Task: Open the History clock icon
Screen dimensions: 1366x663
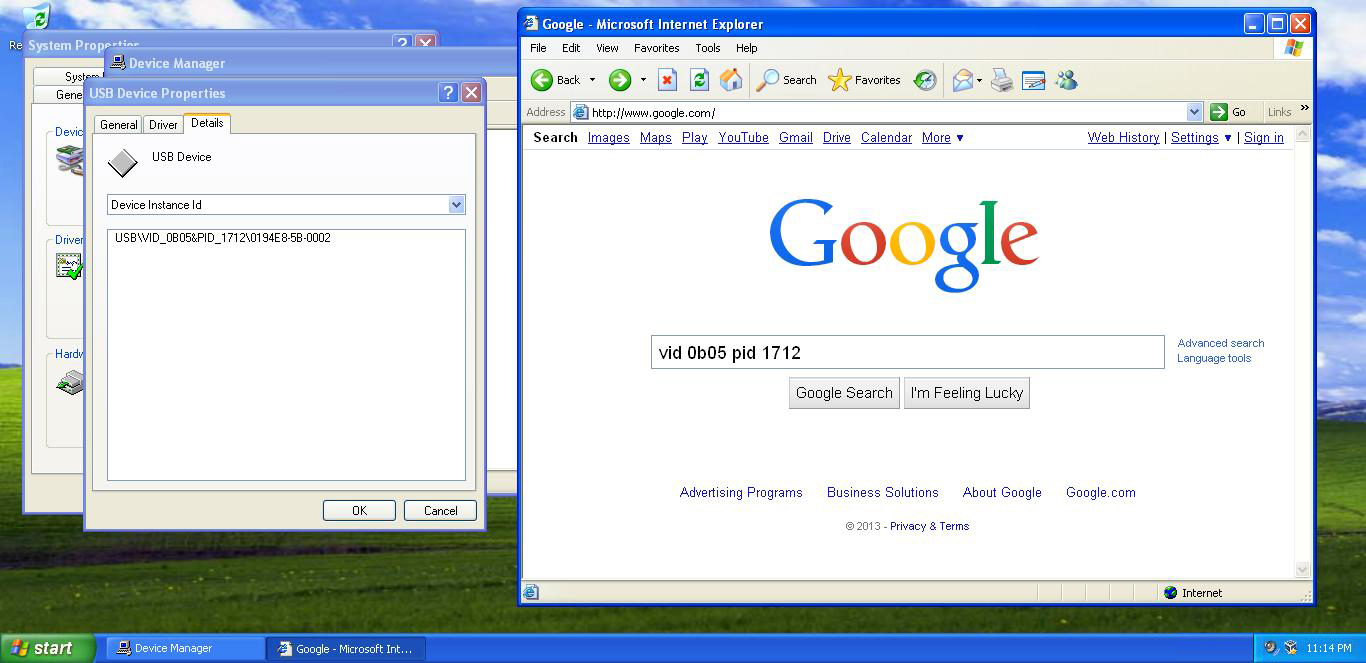Action: click(x=925, y=80)
